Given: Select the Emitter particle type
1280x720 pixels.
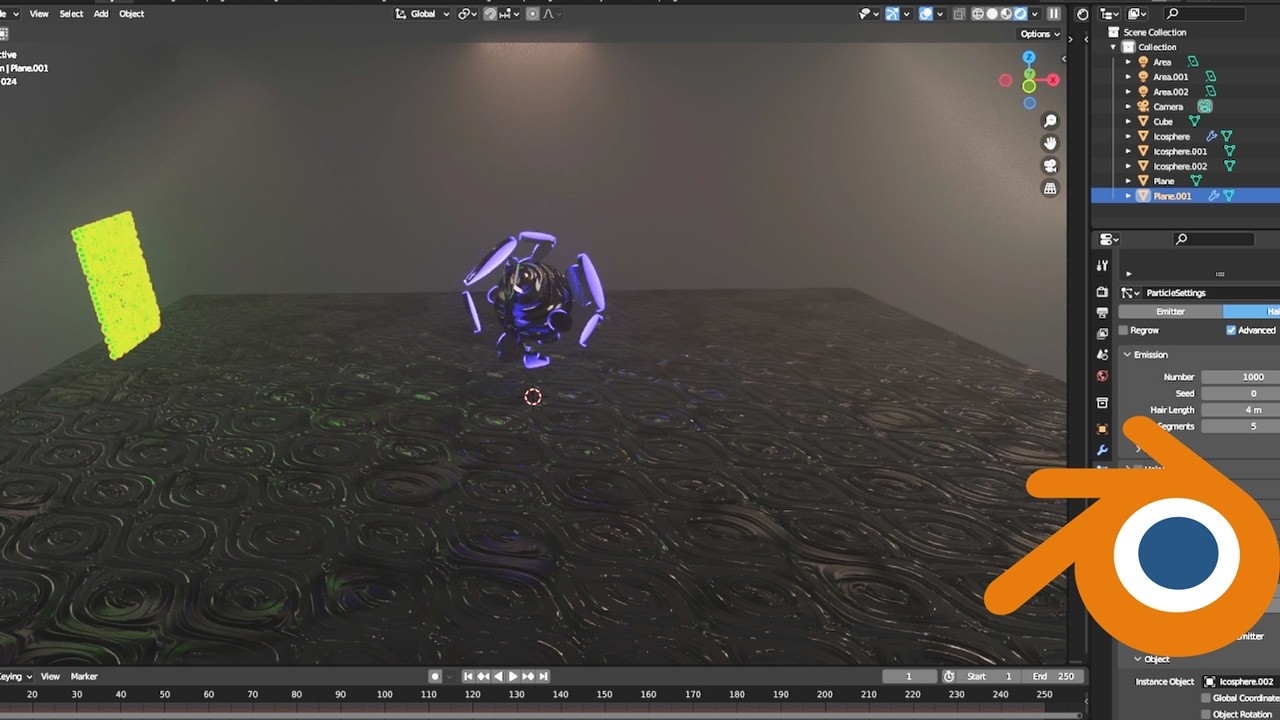Looking at the screenshot, I should (1170, 312).
